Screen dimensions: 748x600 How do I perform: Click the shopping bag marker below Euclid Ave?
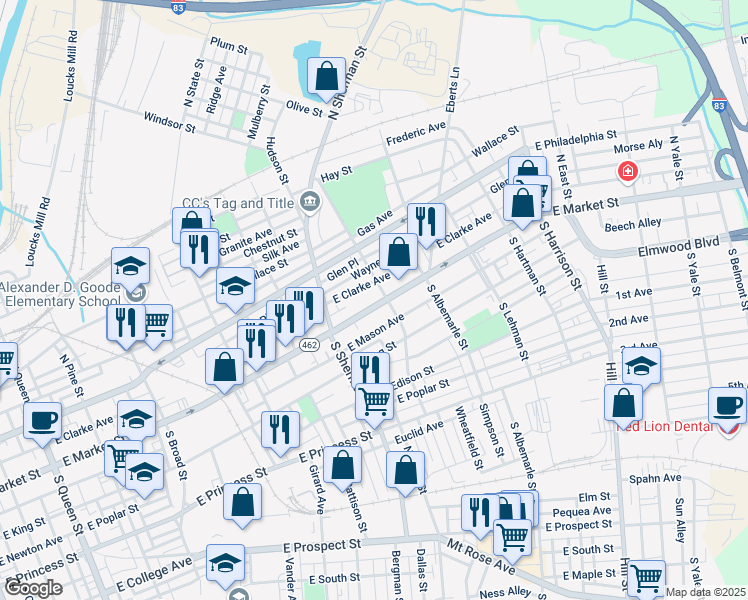pos(405,470)
